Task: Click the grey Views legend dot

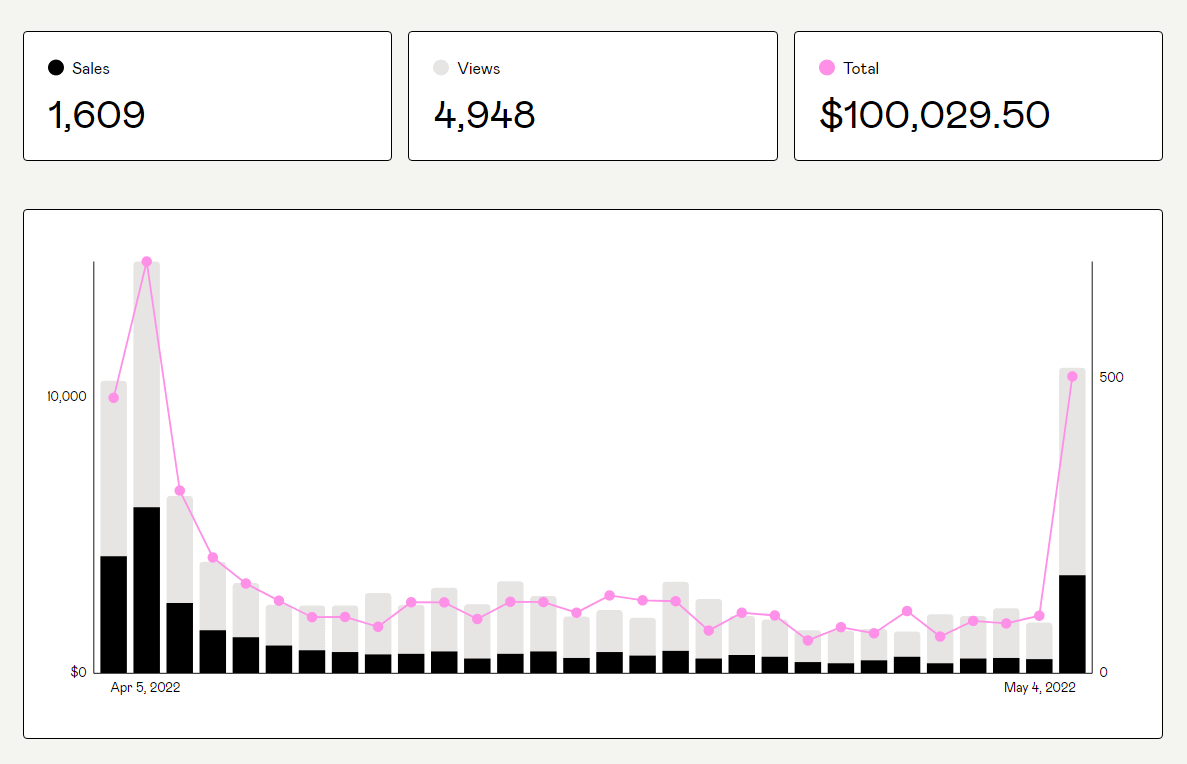Action: pyautogui.click(x=441, y=68)
